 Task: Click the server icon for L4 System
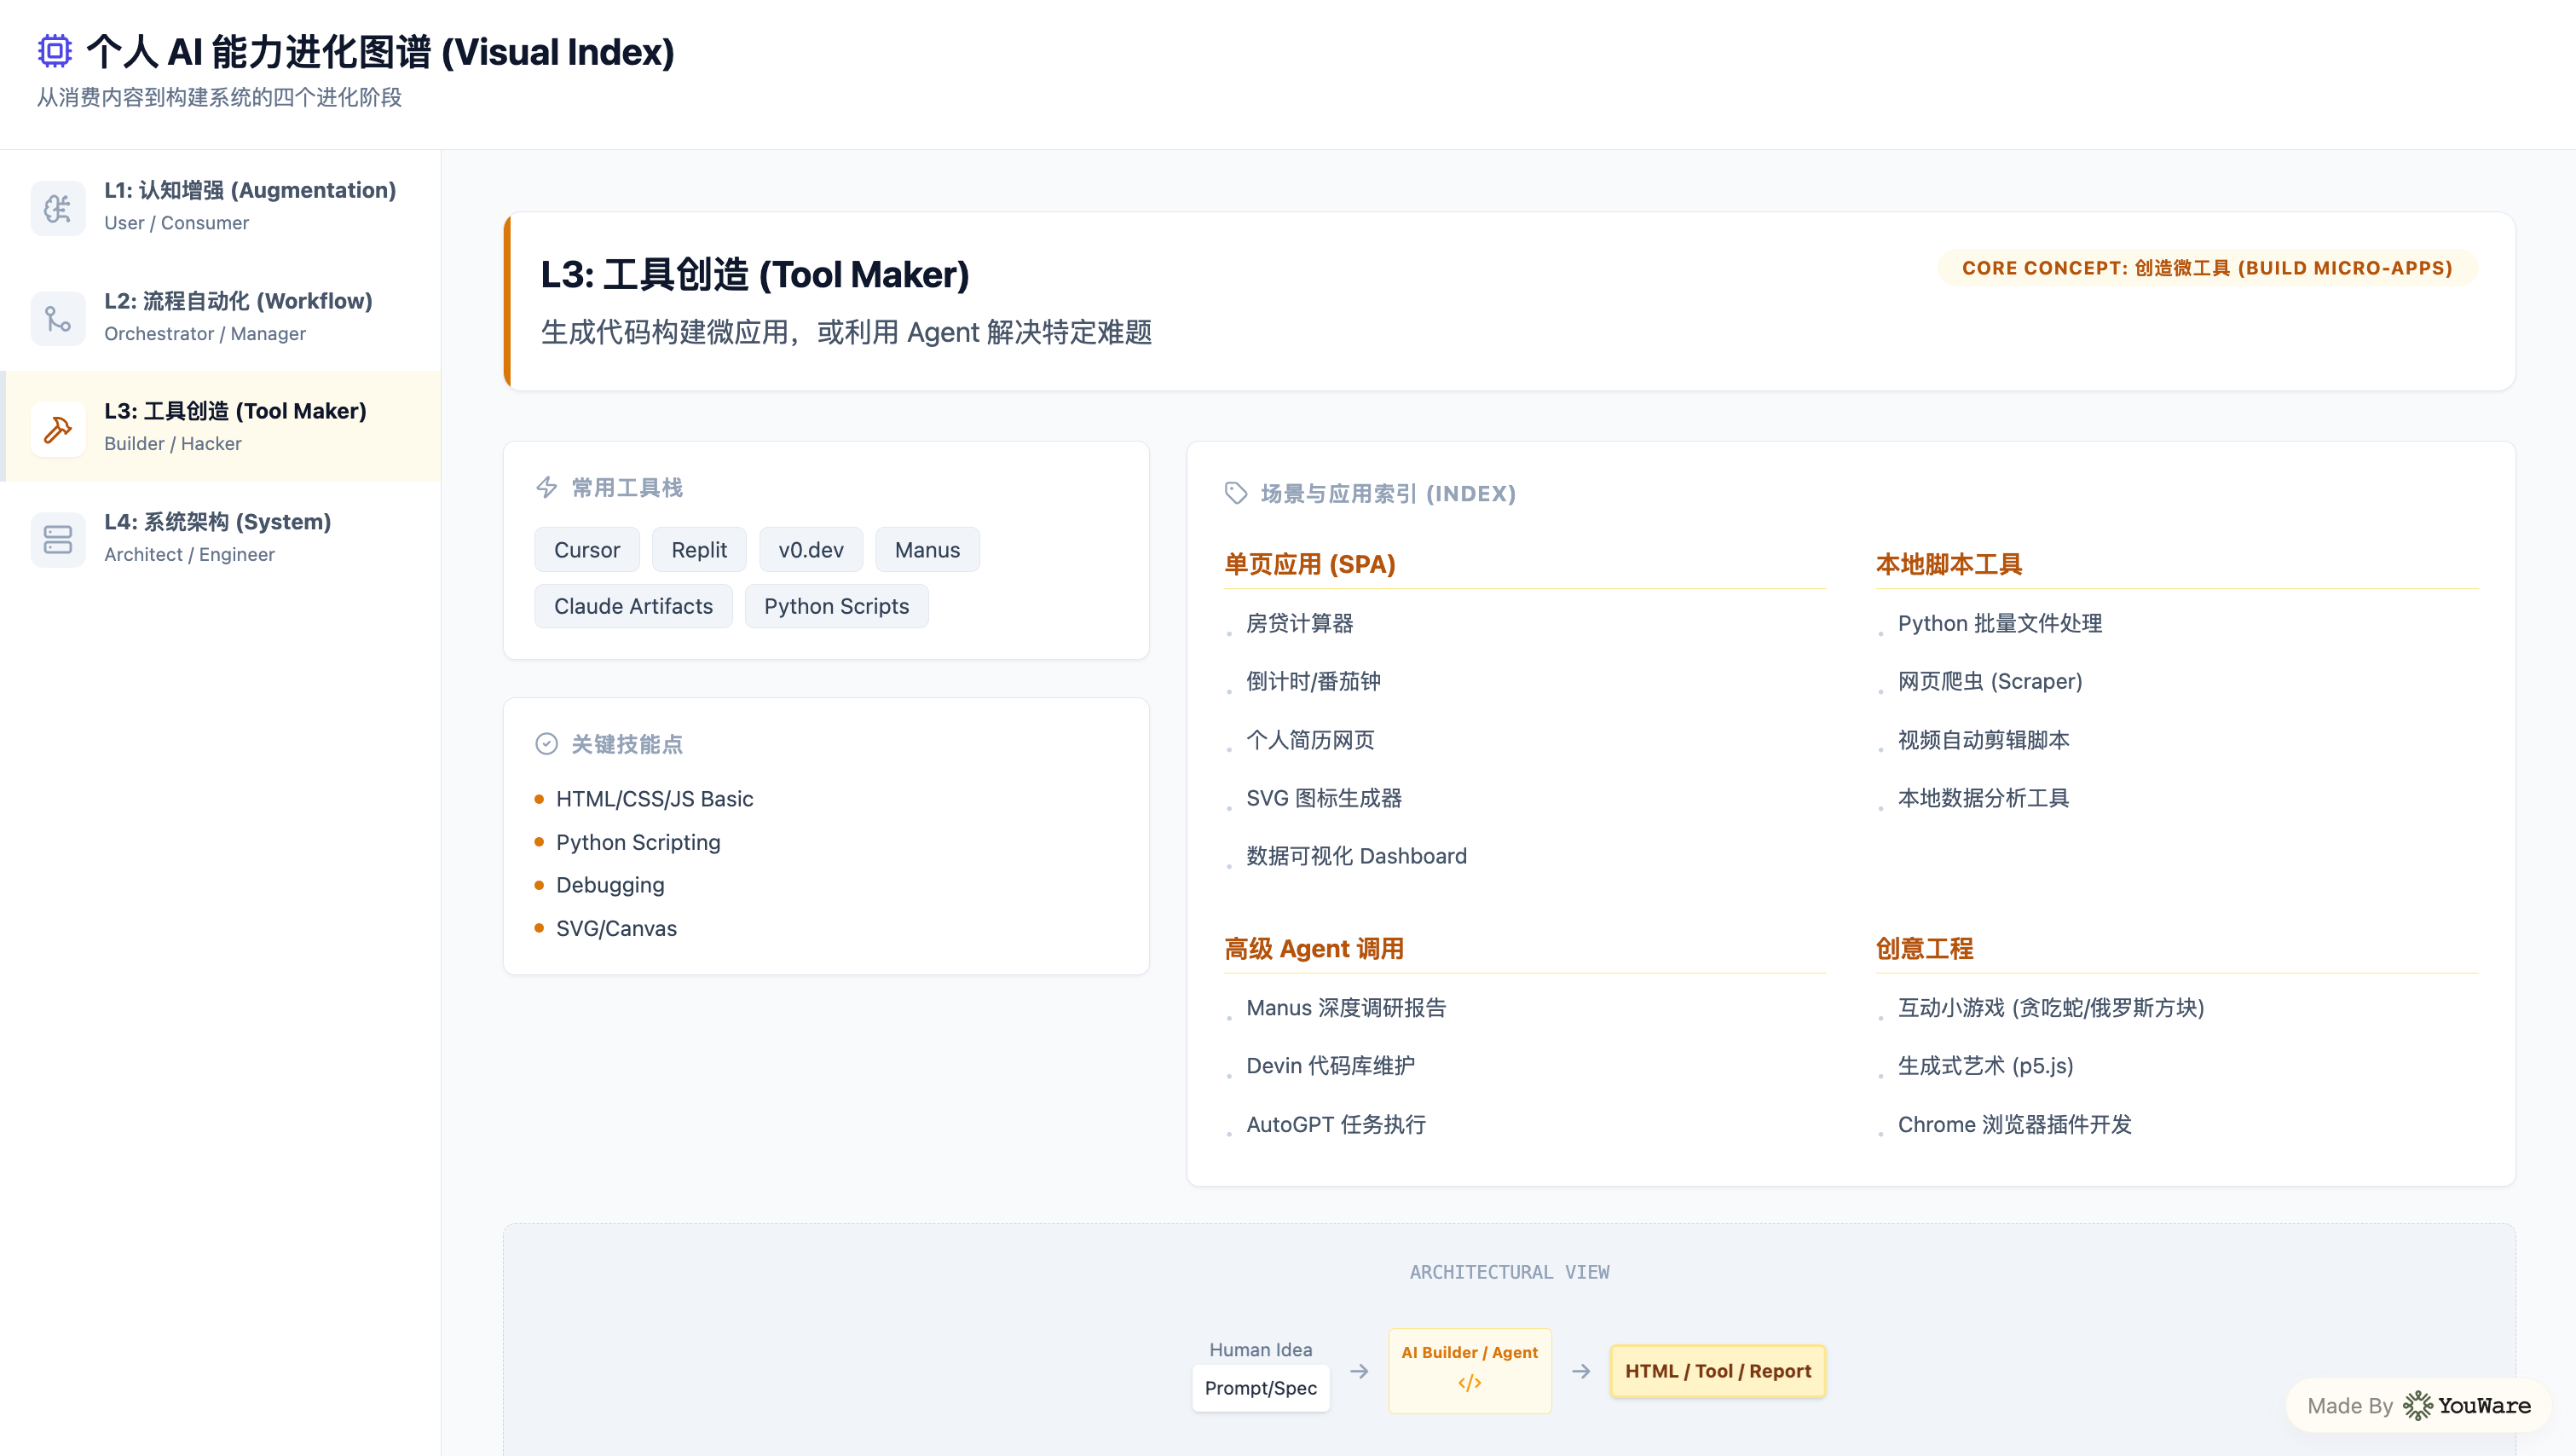58,539
